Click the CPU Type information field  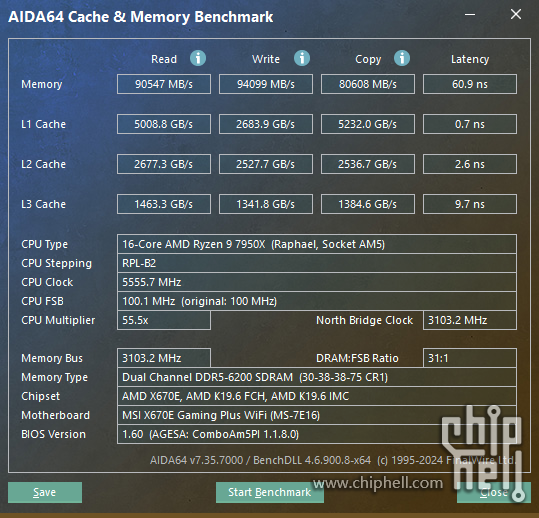[317, 244]
